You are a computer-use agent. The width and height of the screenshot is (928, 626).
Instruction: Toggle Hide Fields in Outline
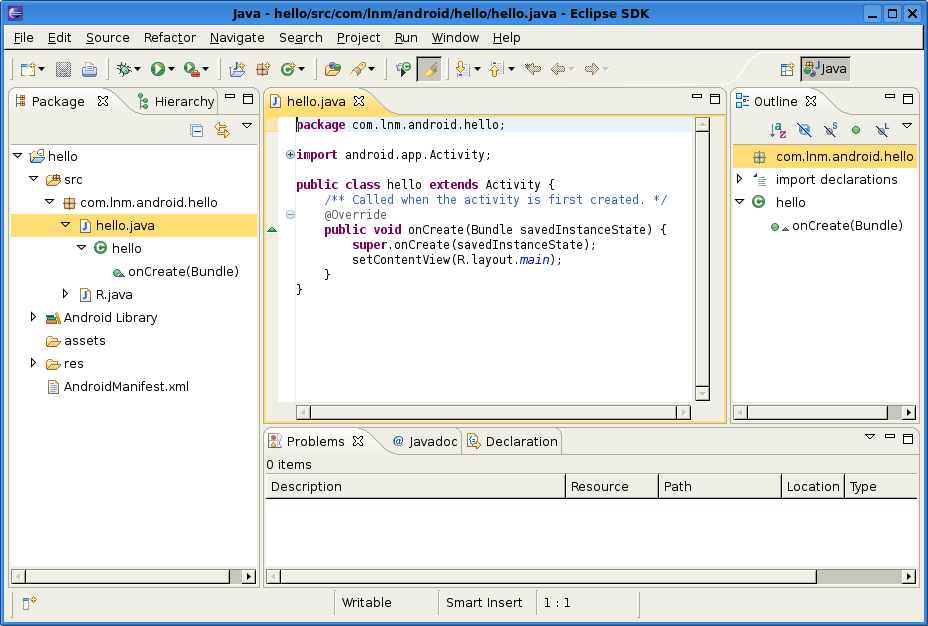(x=804, y=130)
